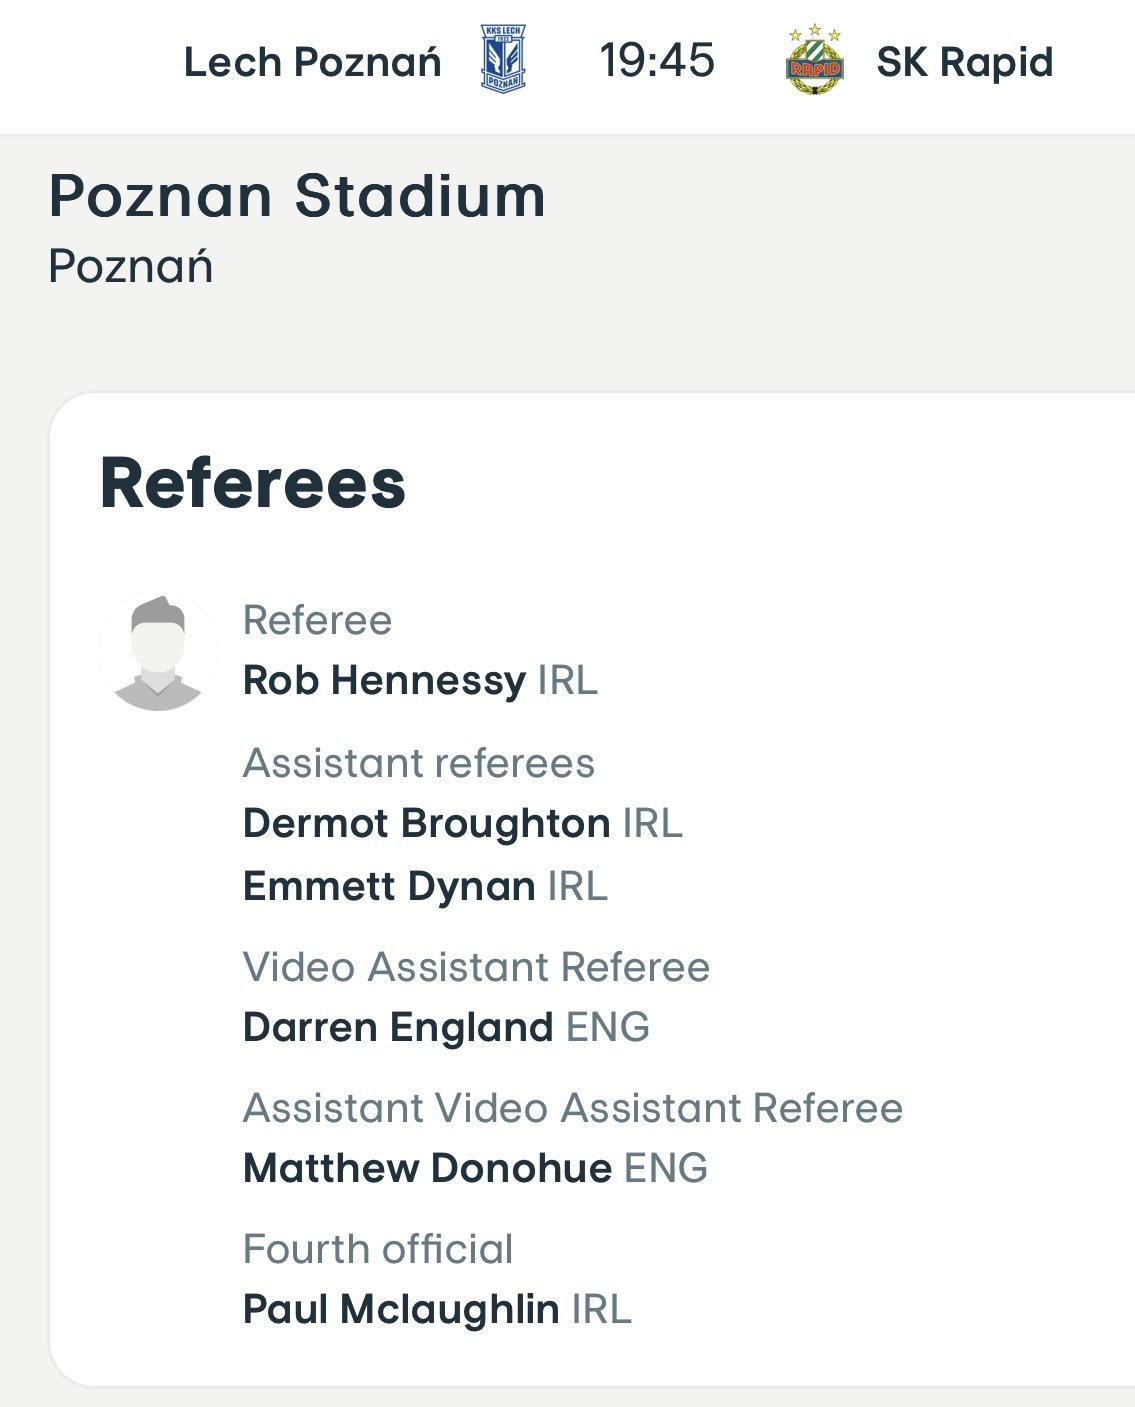This screenshot has width=1135, height=1407.
Task: Select assistant referee Dermot Broughton
Action: (x=426, y=824)
